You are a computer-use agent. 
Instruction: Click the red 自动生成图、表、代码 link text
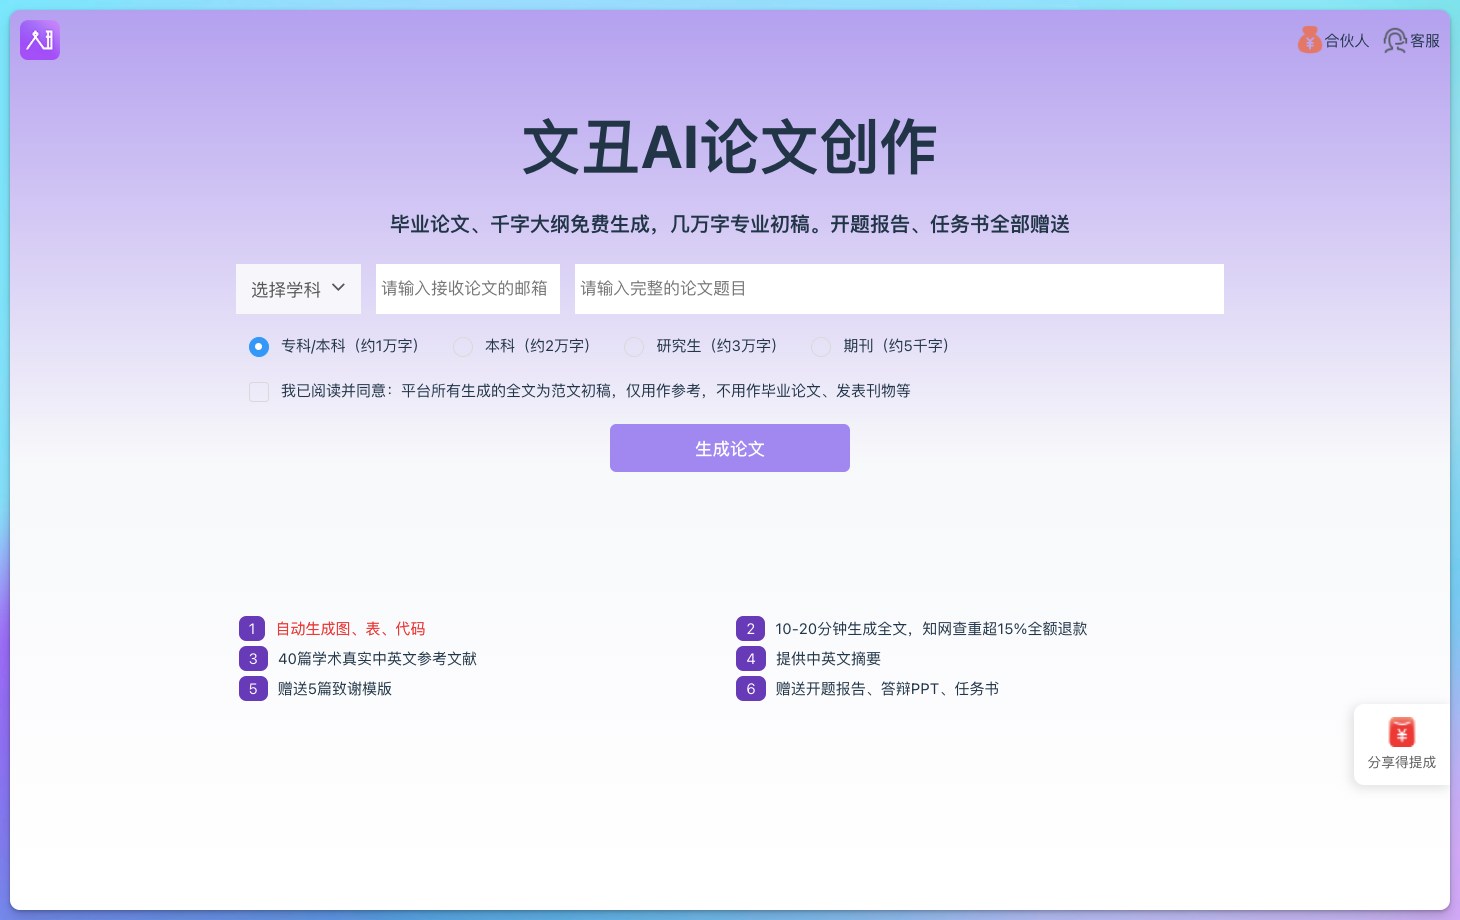pyautogui.click(x=349, y=628)
